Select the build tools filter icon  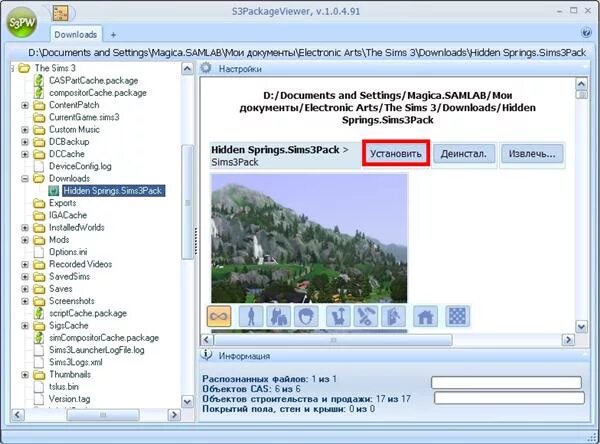click(366, 316)
